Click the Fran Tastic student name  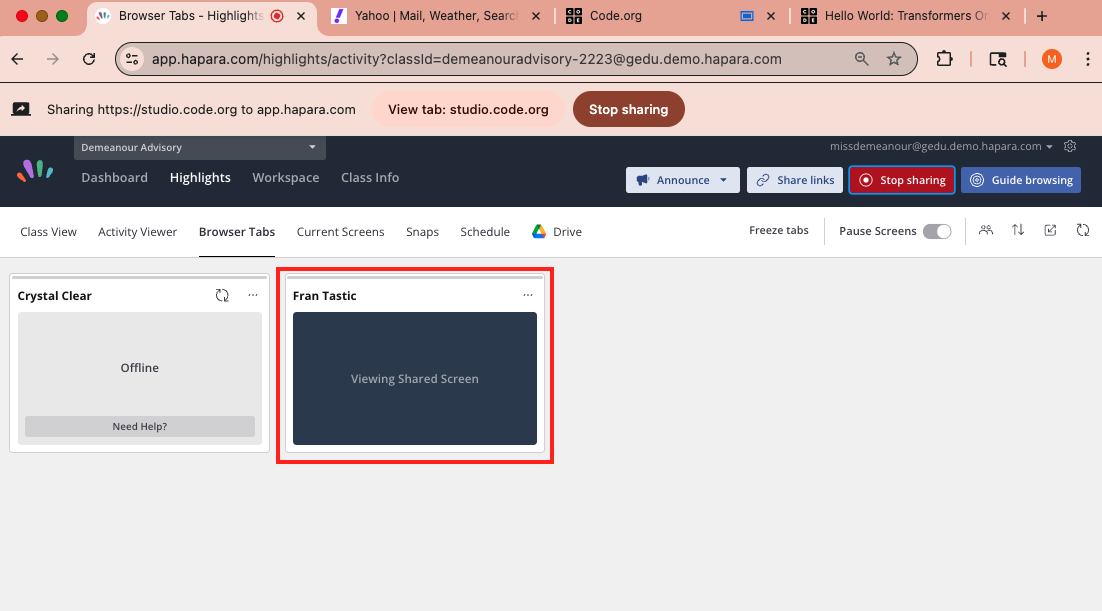325,295
